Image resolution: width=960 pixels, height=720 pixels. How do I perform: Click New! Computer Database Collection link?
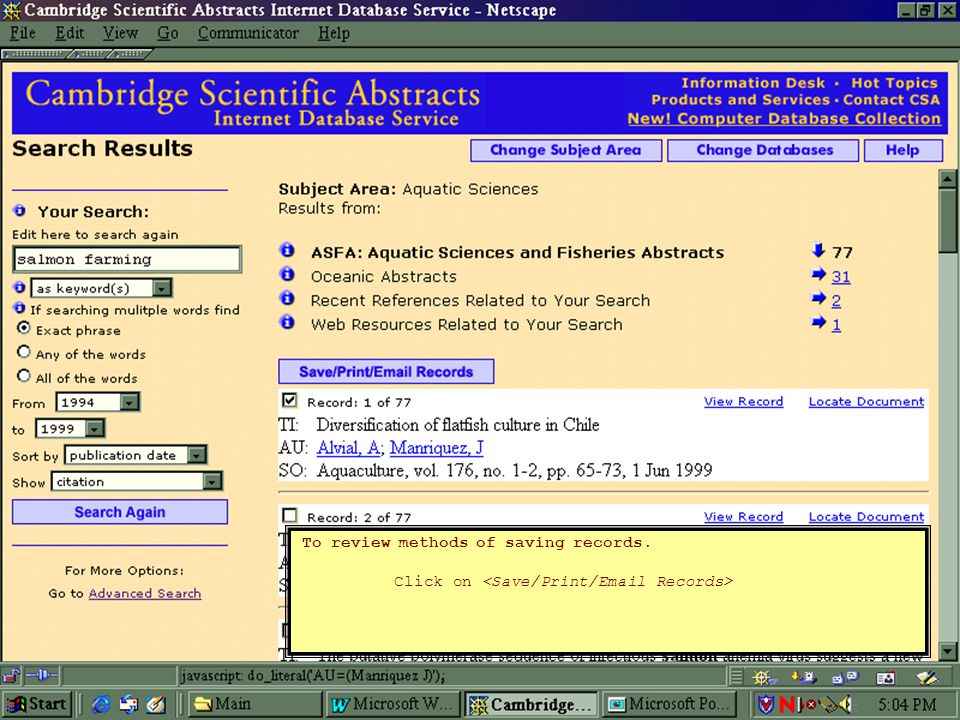pyautogui.click(x=784, y=118)
